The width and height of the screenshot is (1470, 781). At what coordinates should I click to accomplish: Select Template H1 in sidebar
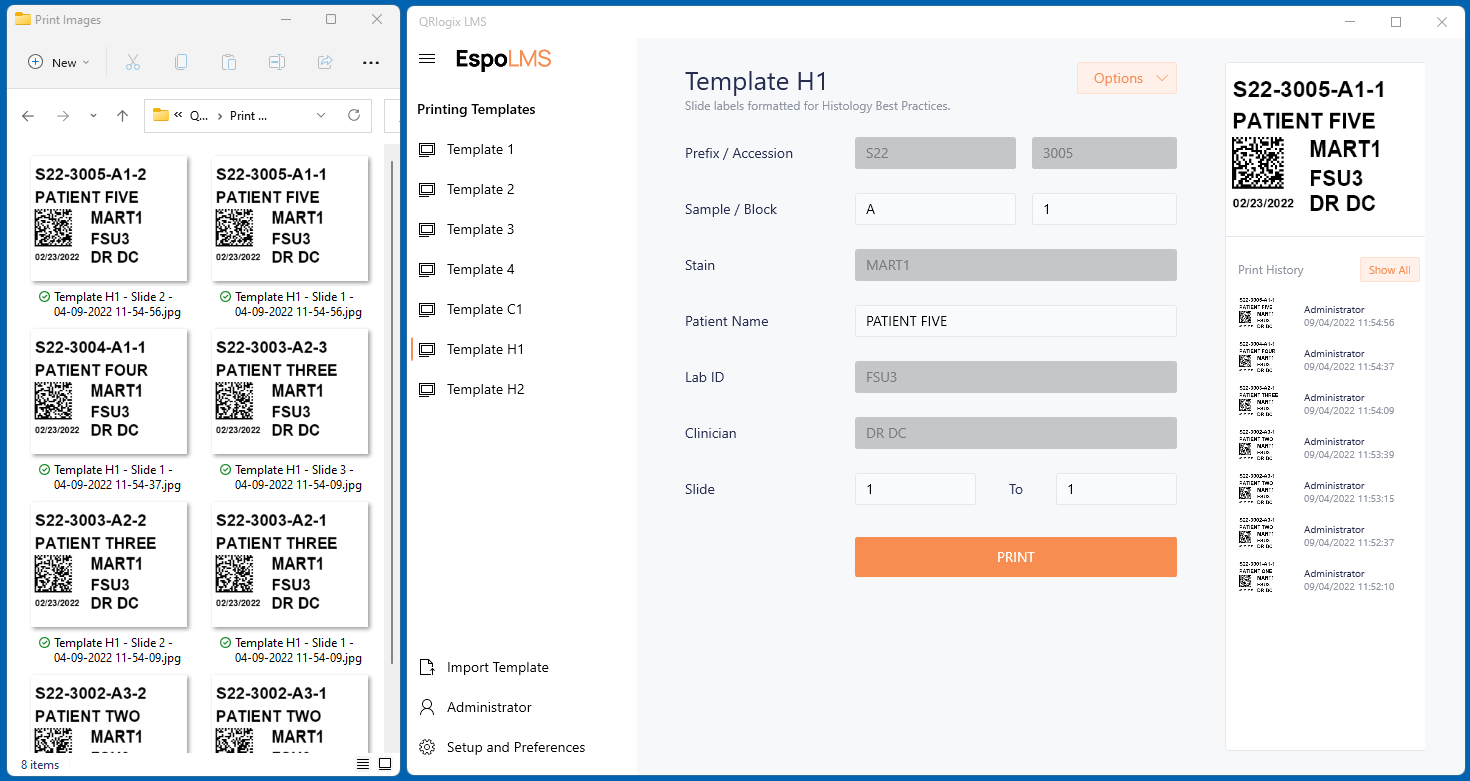pyautogui.click(x=485, y=349)
